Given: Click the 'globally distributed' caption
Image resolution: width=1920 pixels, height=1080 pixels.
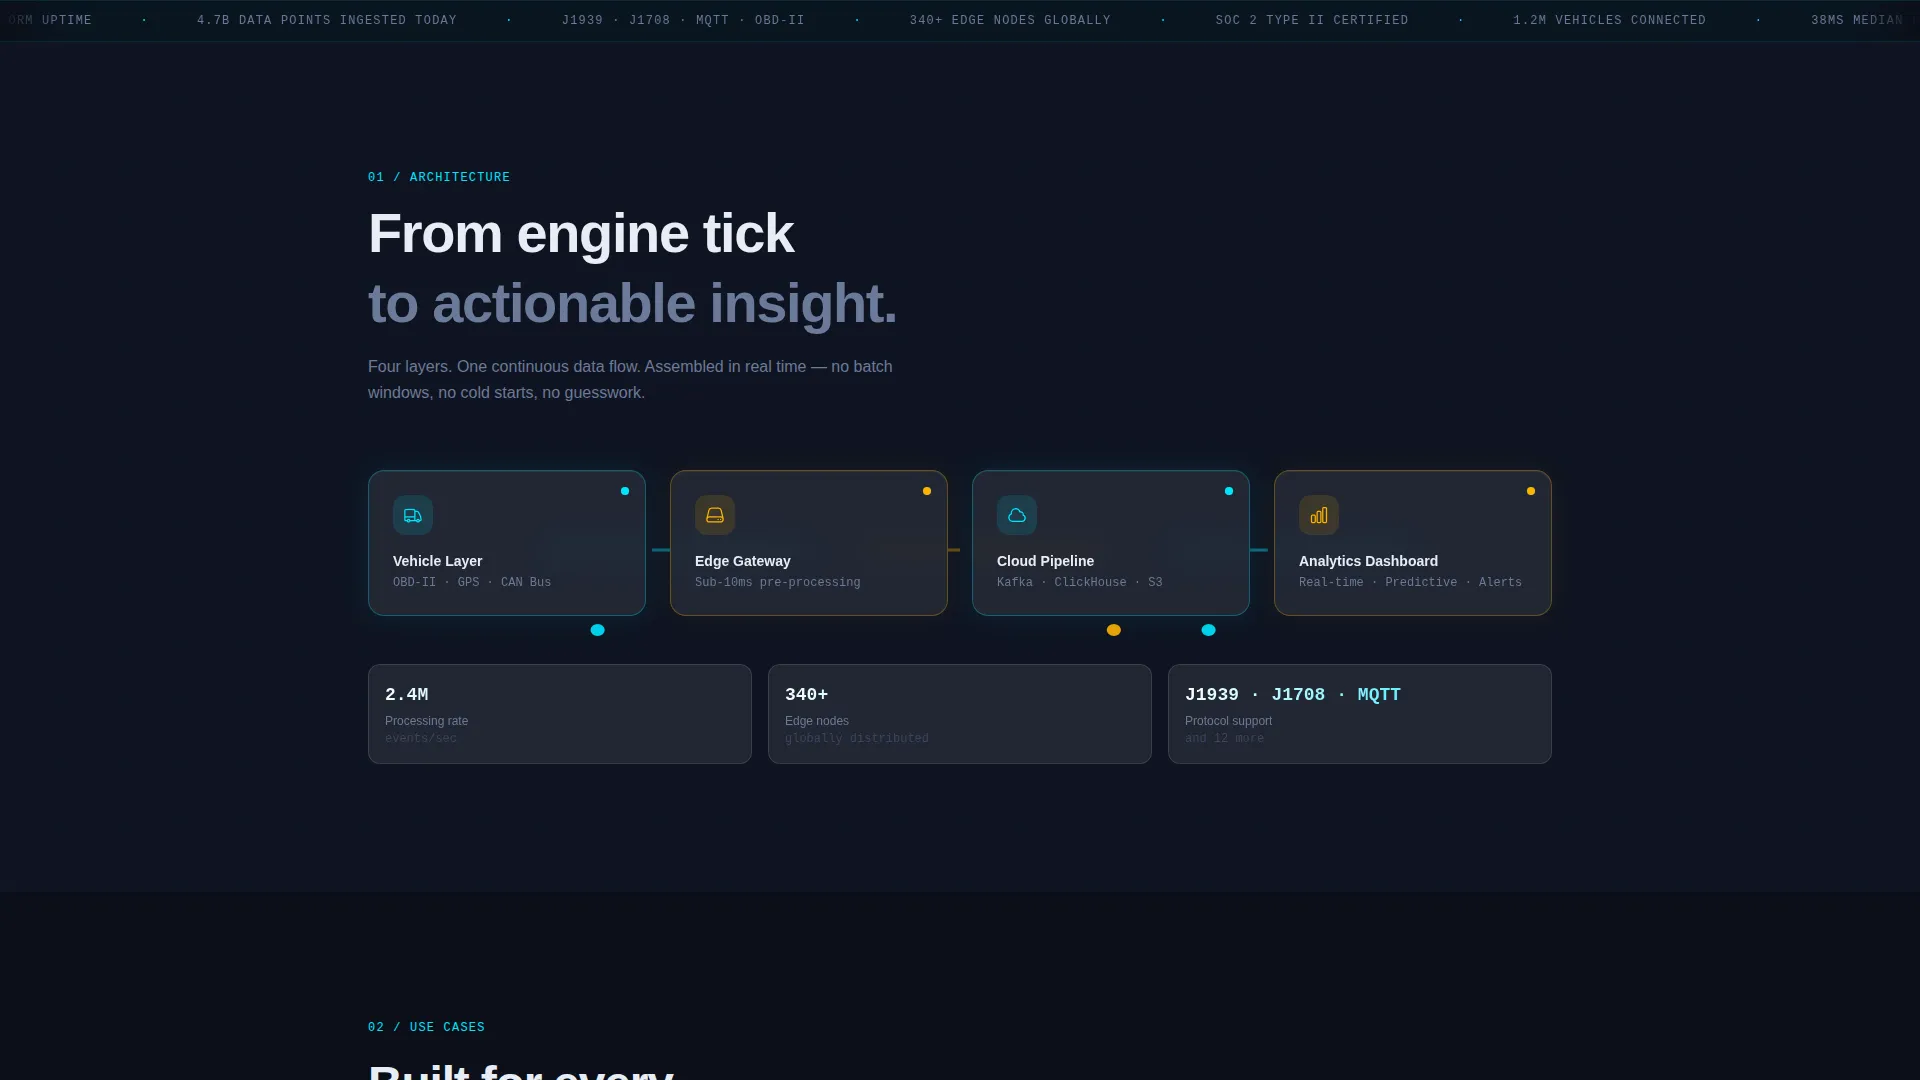Looking at the screenshot, I should [856, 739].
